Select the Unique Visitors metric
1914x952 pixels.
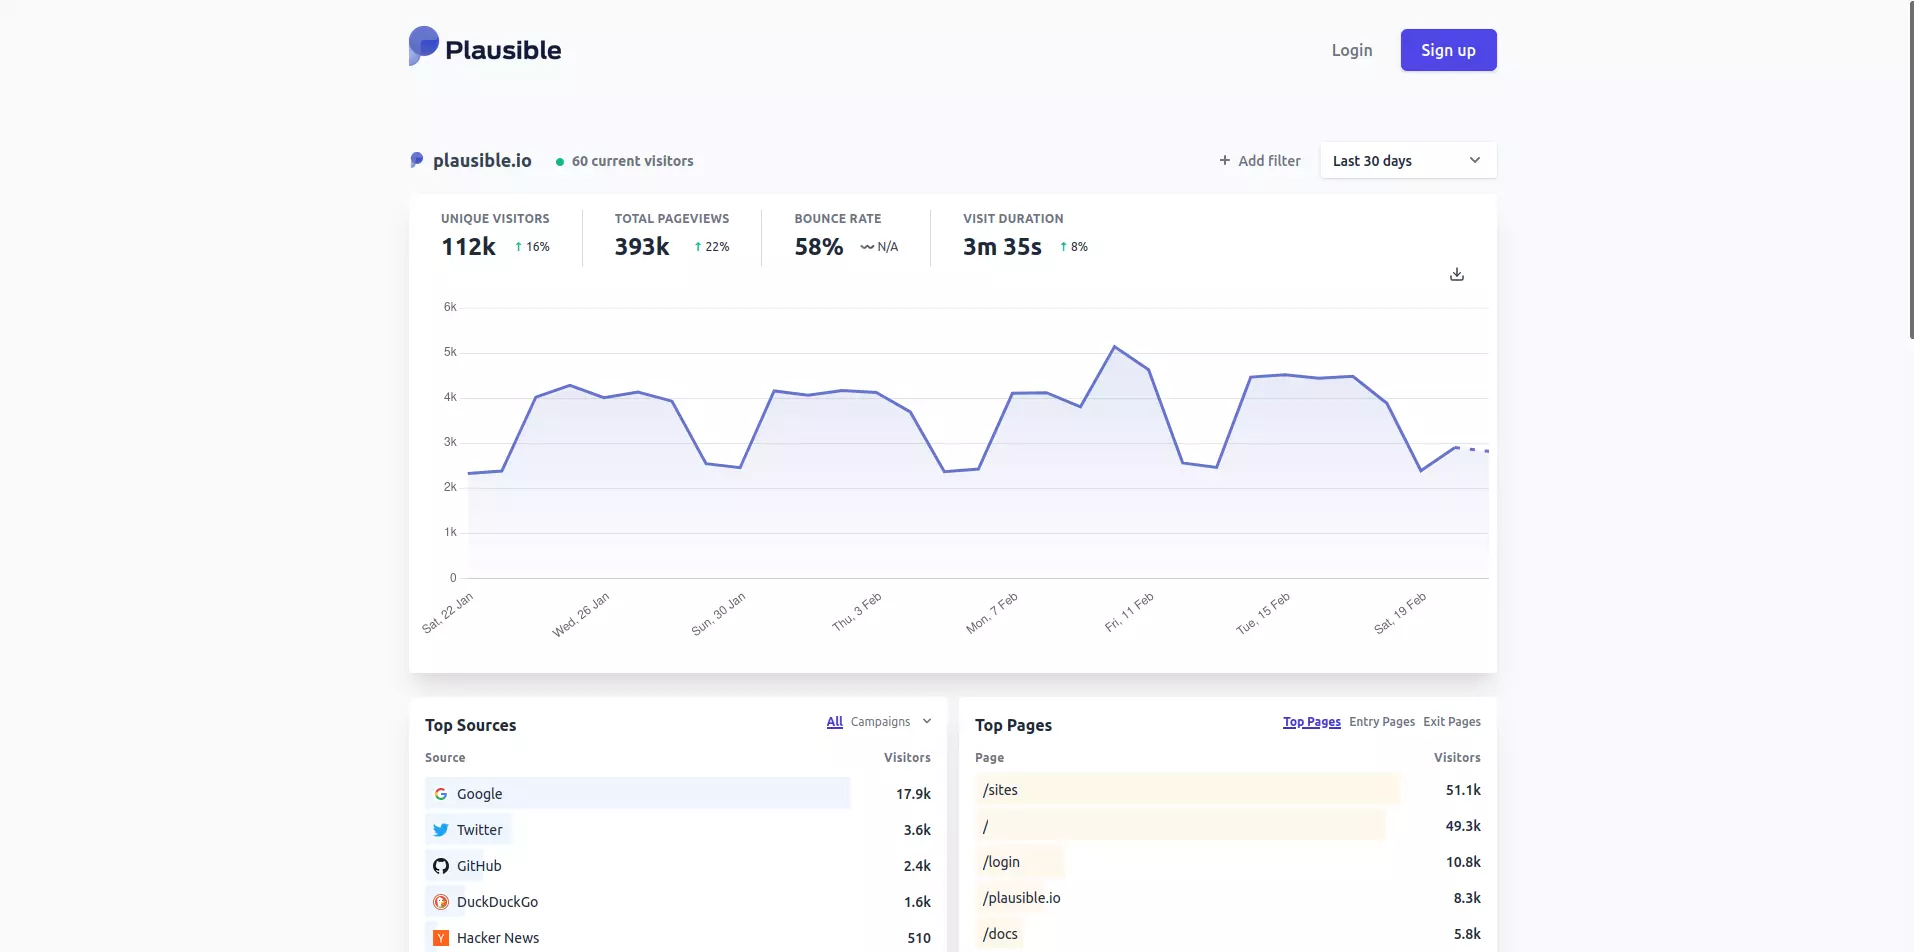tap(496, 235)
